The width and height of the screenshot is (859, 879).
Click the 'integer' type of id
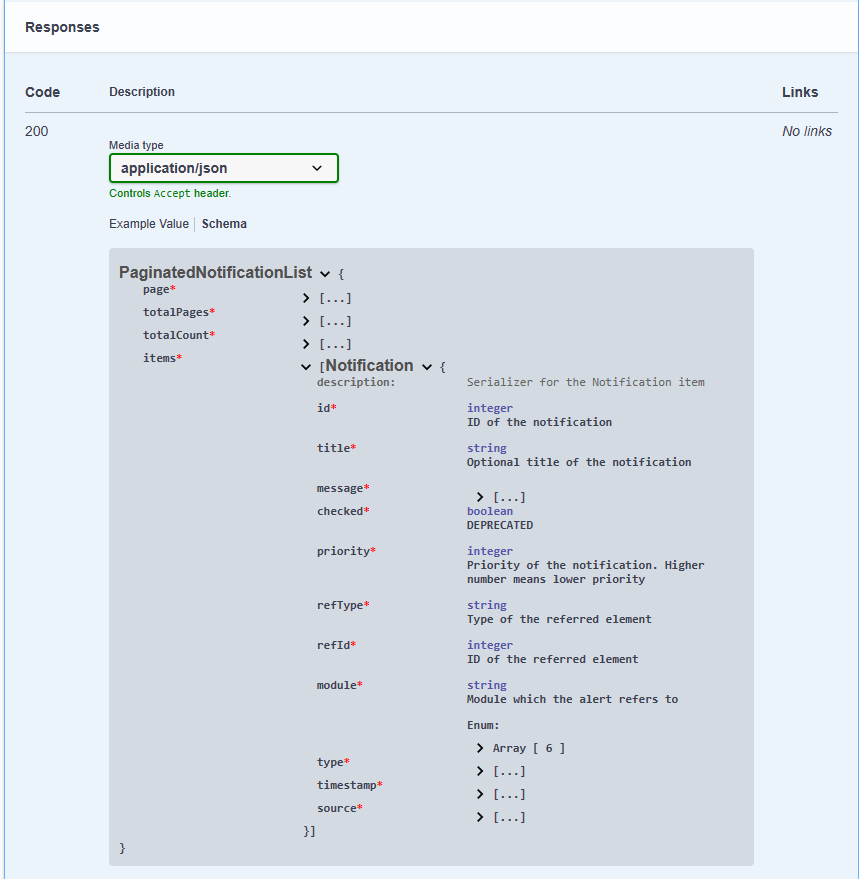490,408
